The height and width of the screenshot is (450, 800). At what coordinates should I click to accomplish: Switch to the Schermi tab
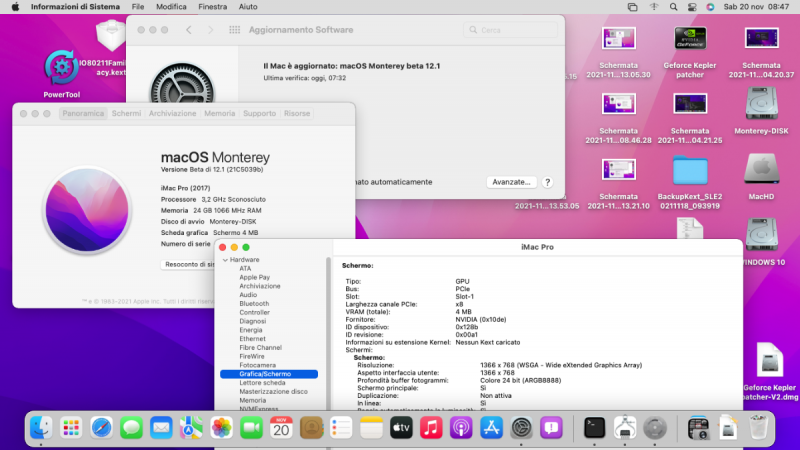pyautogui.click(x=126, y=114)
